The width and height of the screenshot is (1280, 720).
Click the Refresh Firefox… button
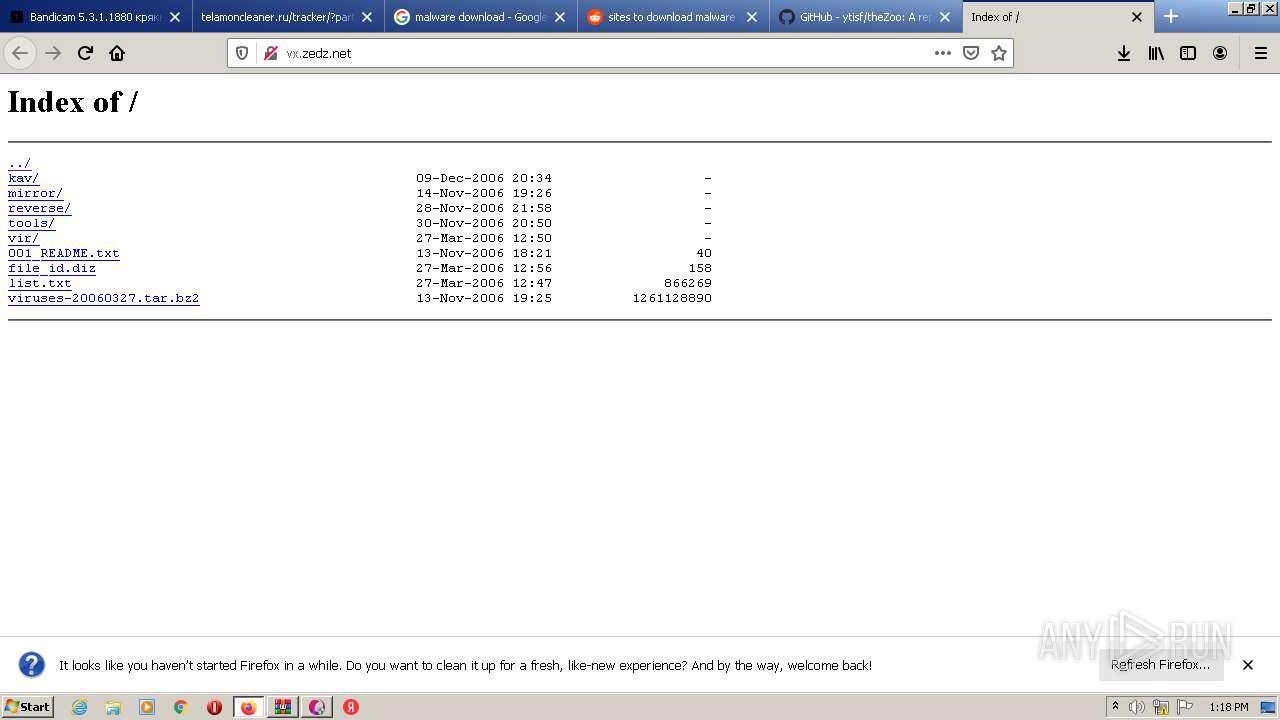1160,664
